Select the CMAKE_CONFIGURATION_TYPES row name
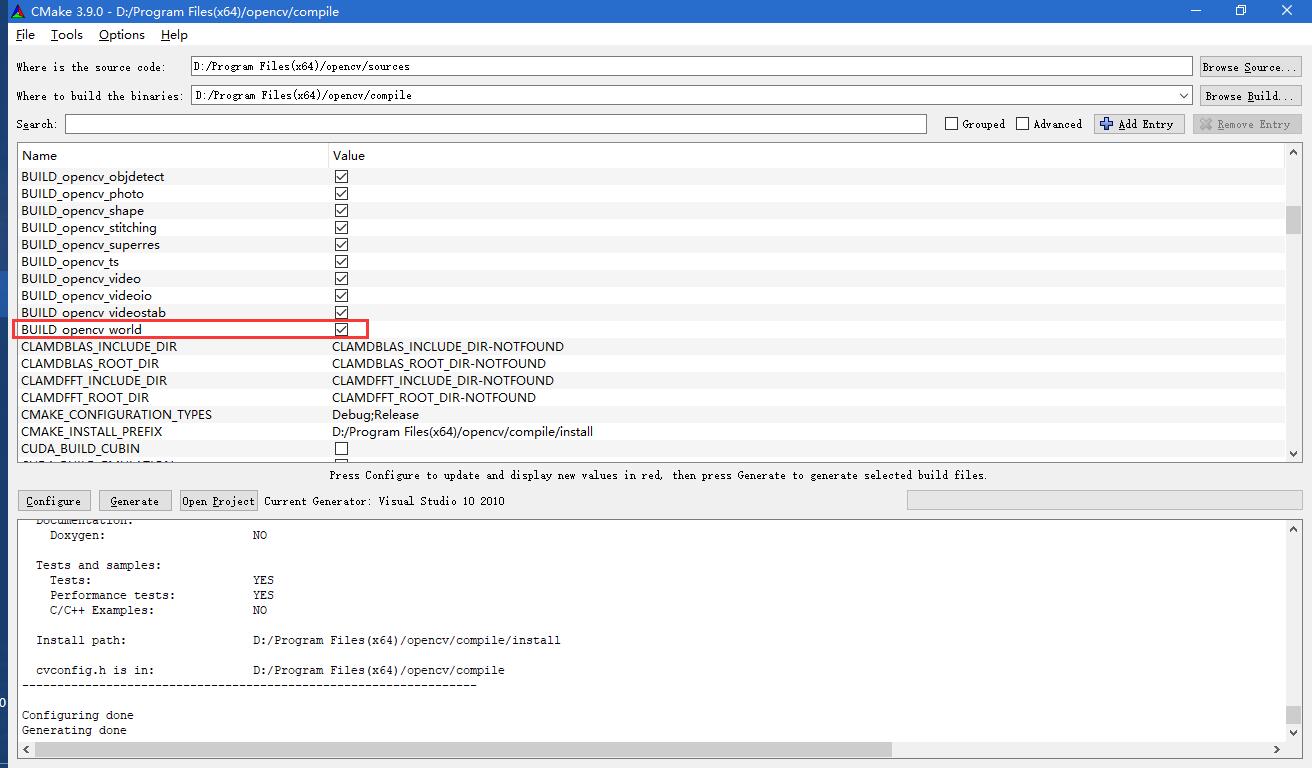Viewport: 1312px width, 768px height. (116, 415)
